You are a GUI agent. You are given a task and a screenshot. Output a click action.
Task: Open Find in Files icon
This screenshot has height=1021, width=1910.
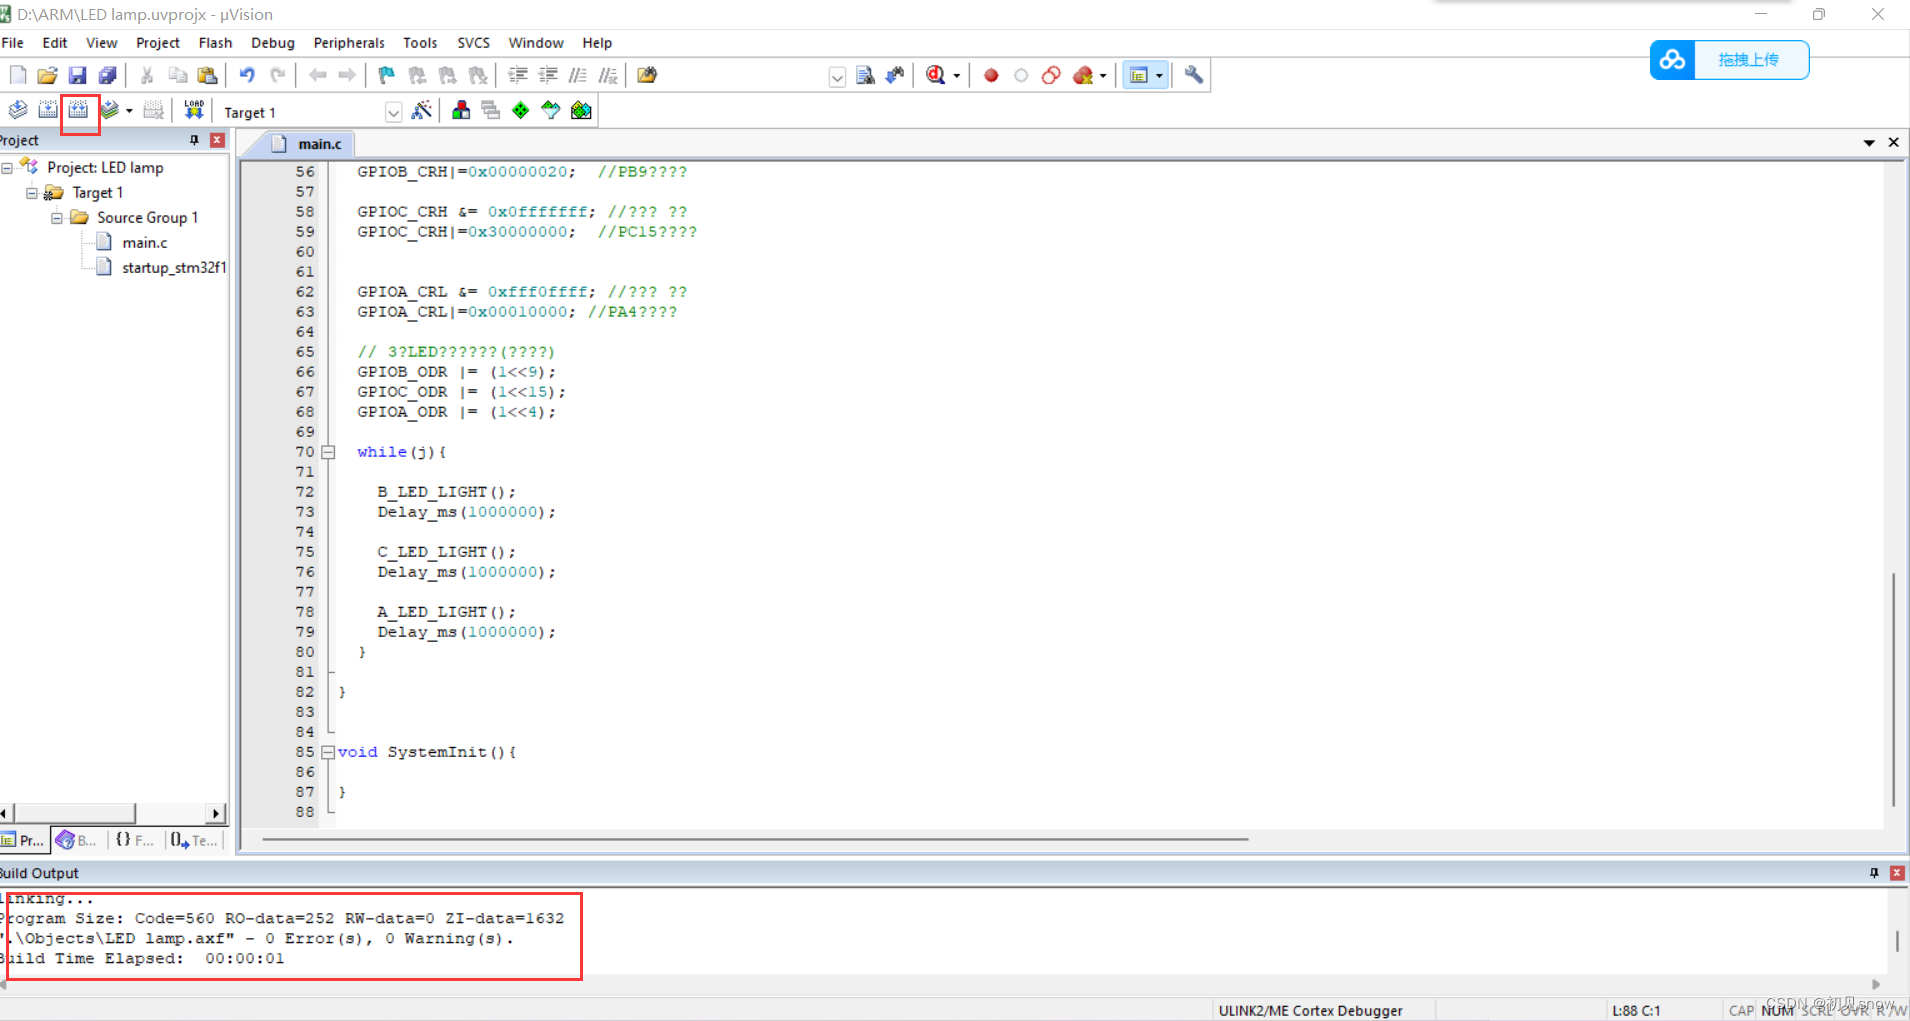click(x=647, y=75)
